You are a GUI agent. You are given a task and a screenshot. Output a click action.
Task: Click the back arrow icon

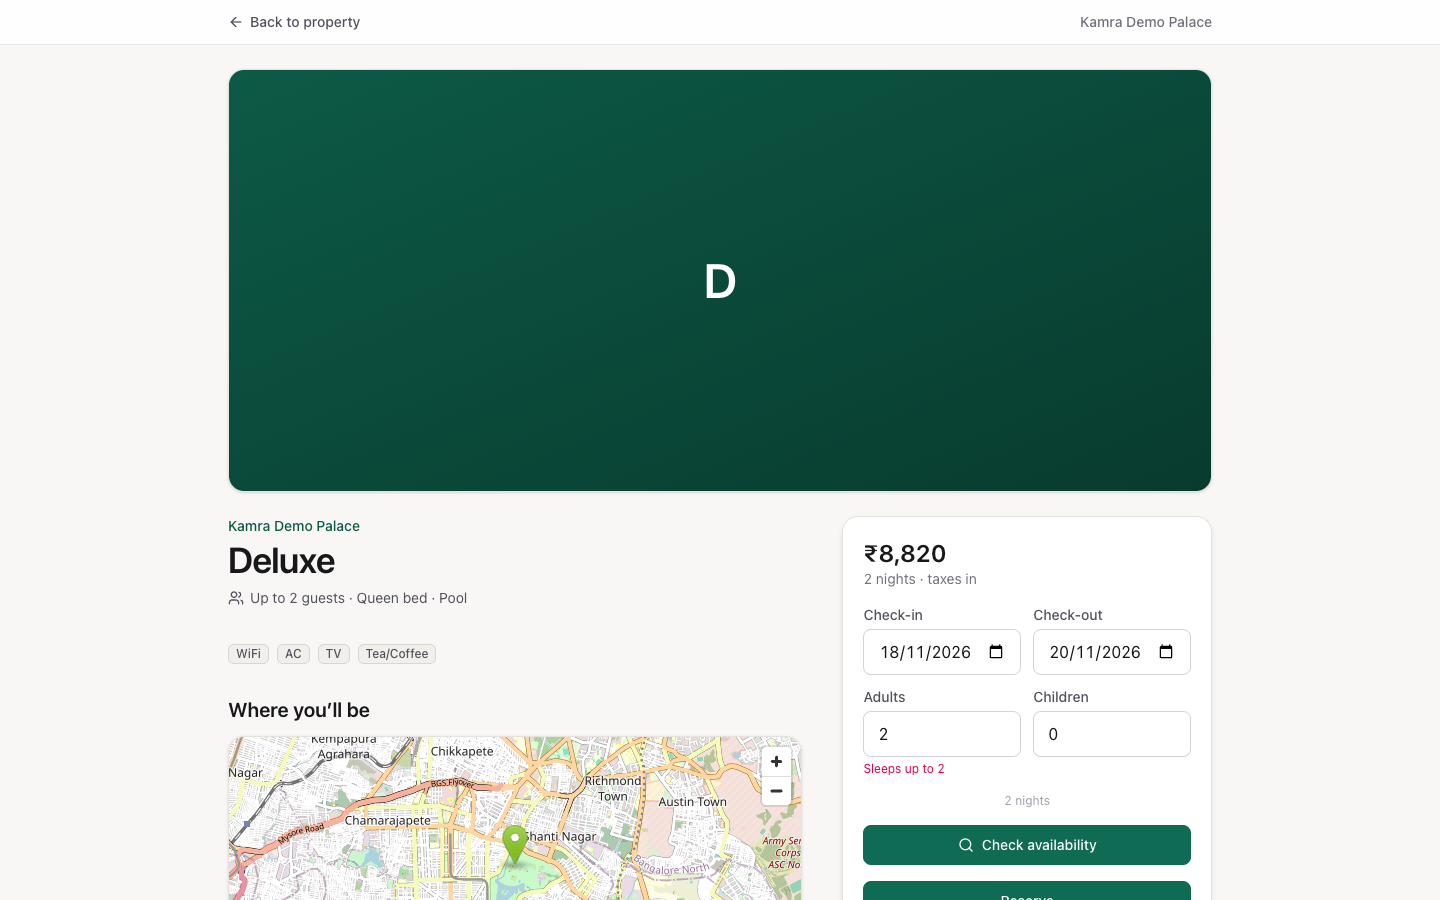[236, 22]
